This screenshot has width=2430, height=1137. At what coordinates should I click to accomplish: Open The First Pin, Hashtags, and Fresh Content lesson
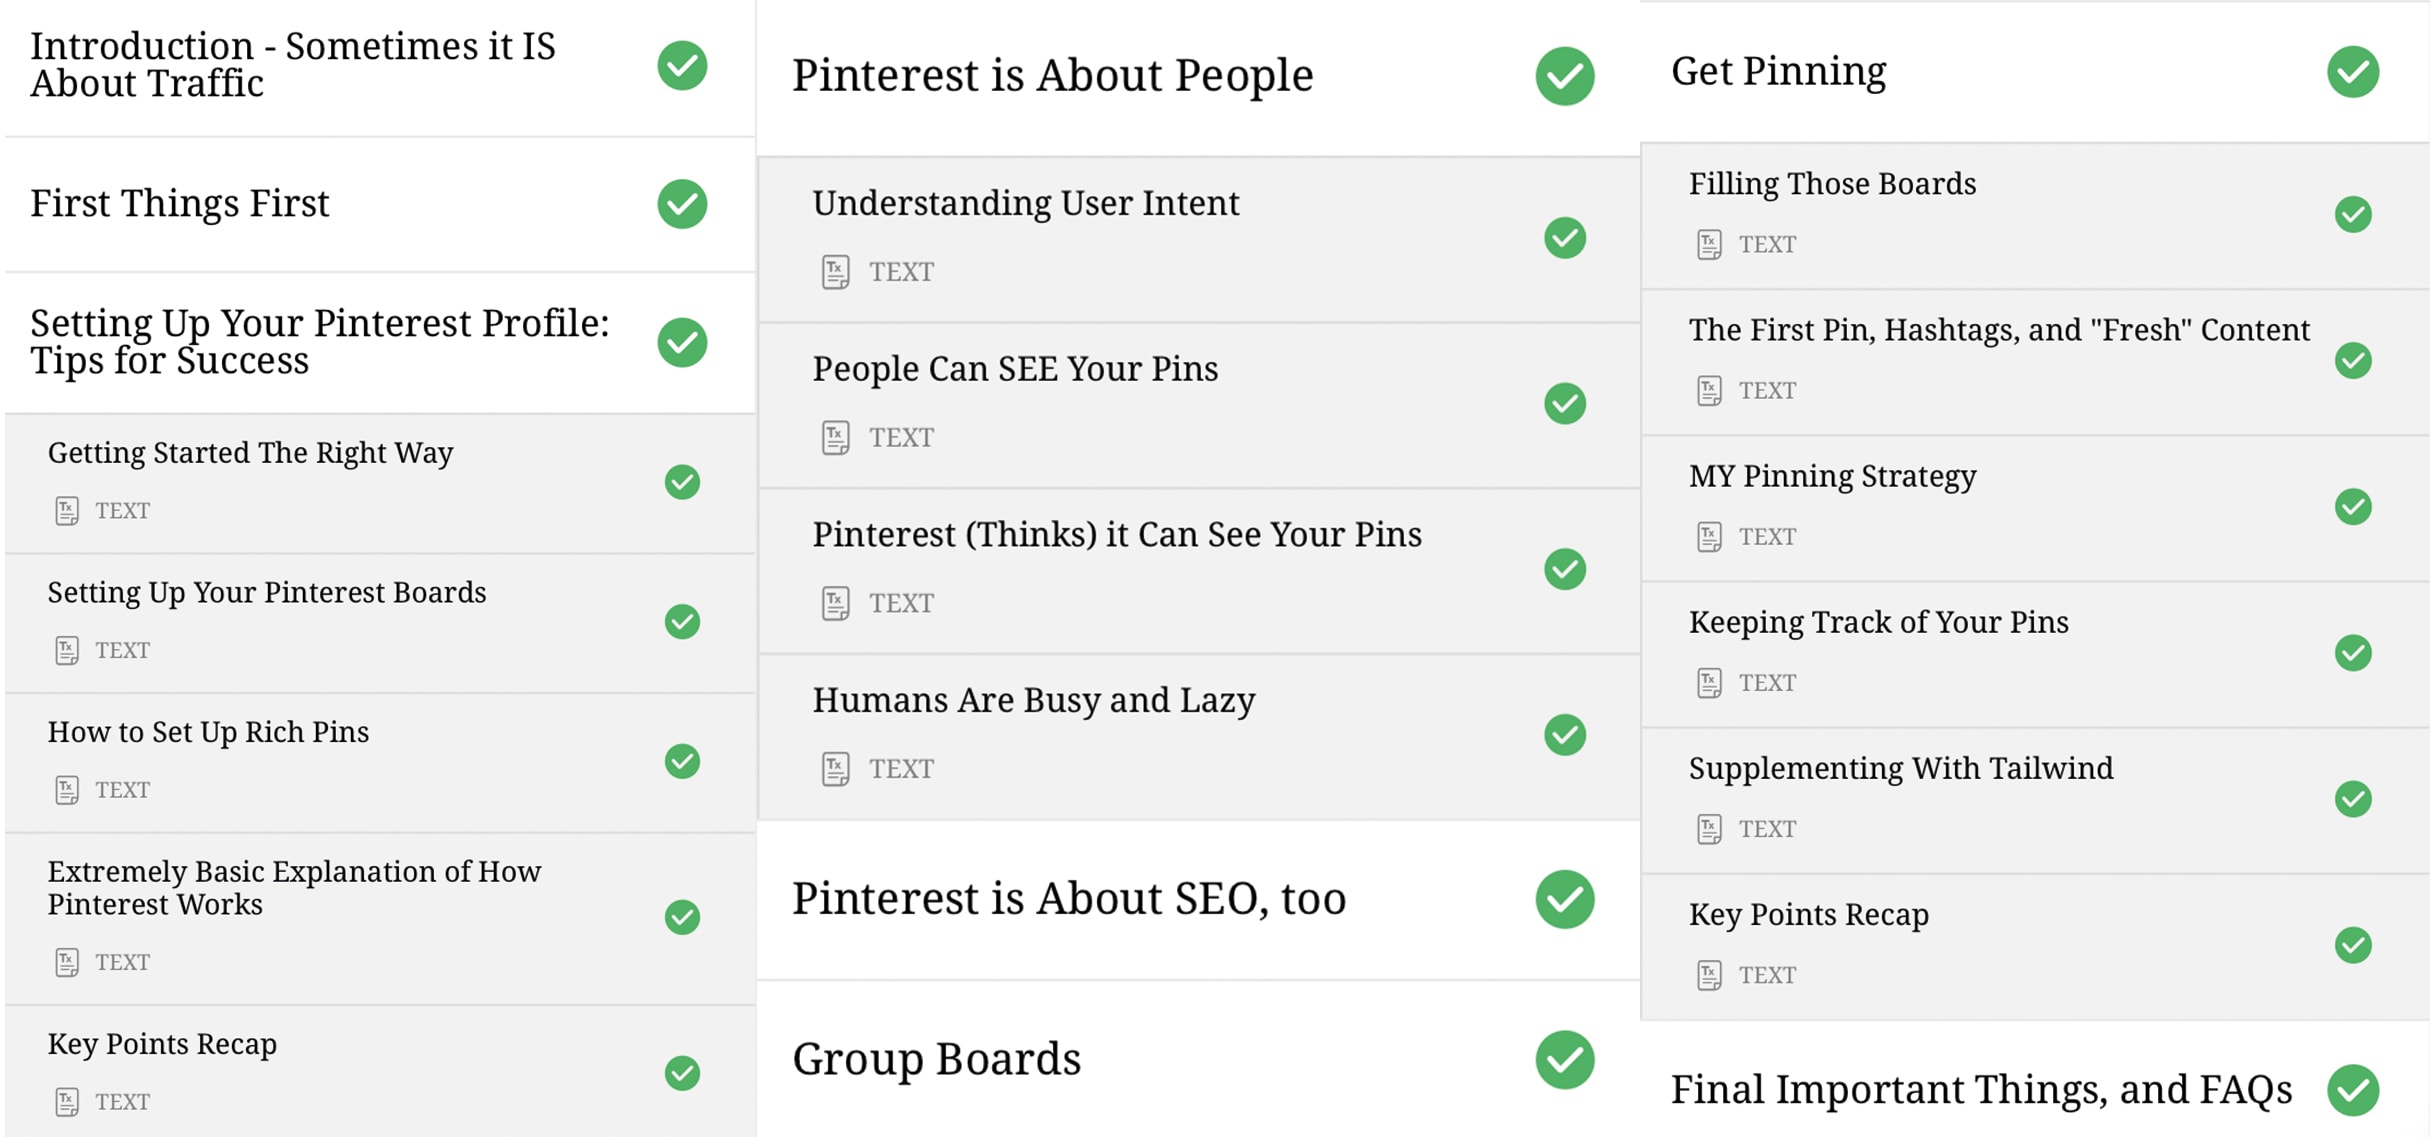[x=1999, y=330]
